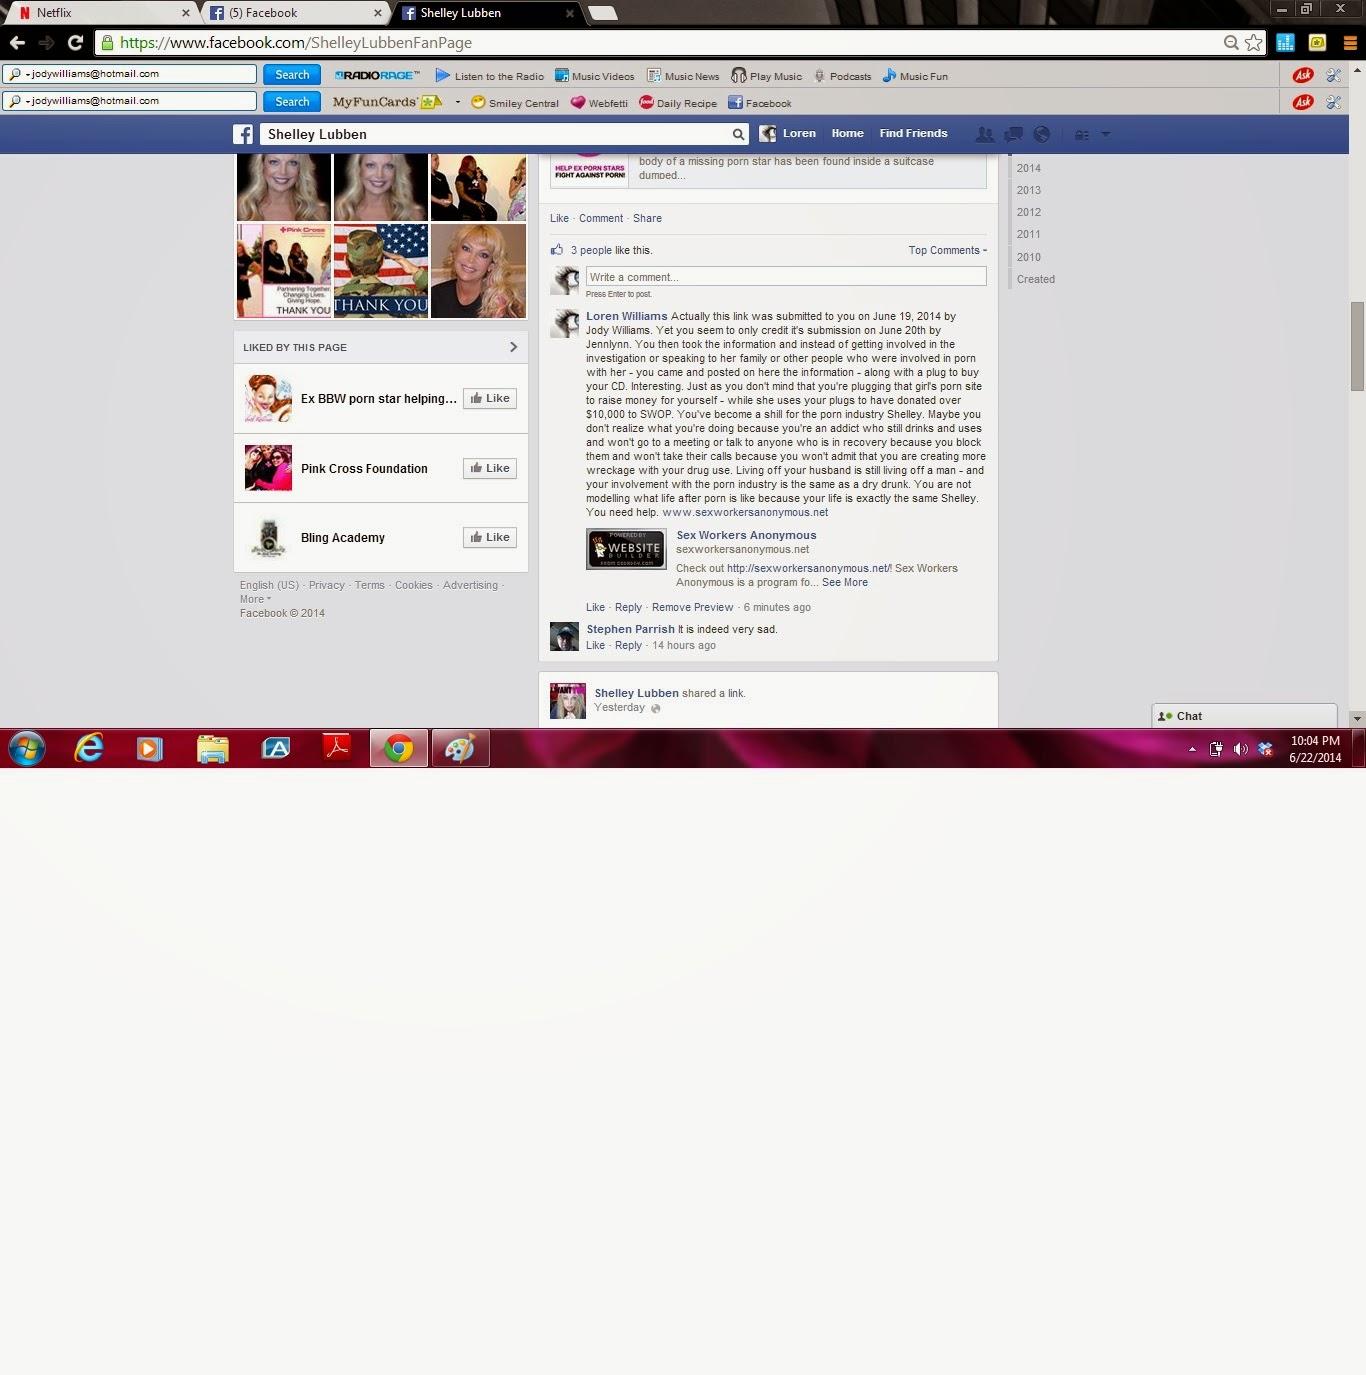Open Music News toolbar shortcut
This screenshot has height=1375, width=1366.
point(683,76)
